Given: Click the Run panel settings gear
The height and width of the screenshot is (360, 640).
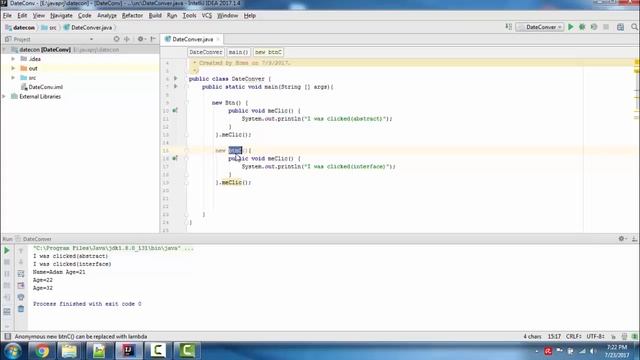Looking at the screenshot, I should pyautogui.click(x=622, y=239).
